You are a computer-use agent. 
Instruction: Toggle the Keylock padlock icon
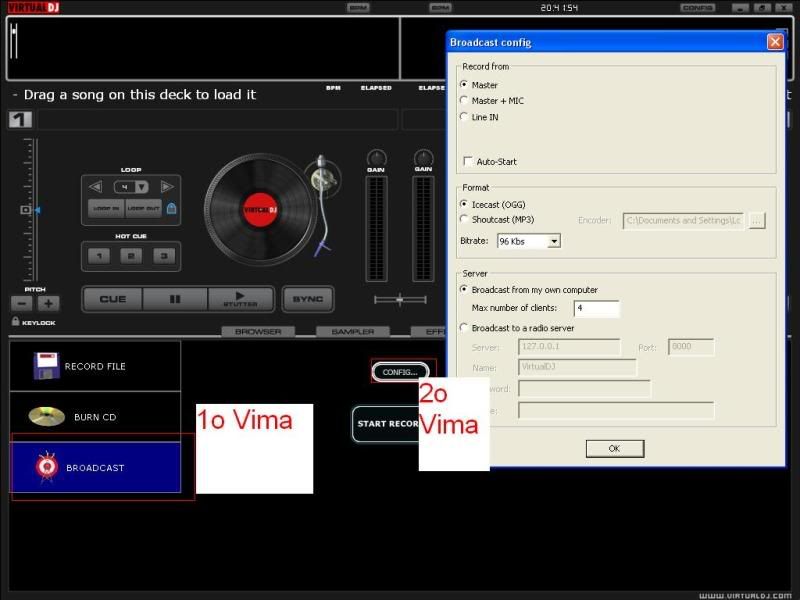click(16, 322)
